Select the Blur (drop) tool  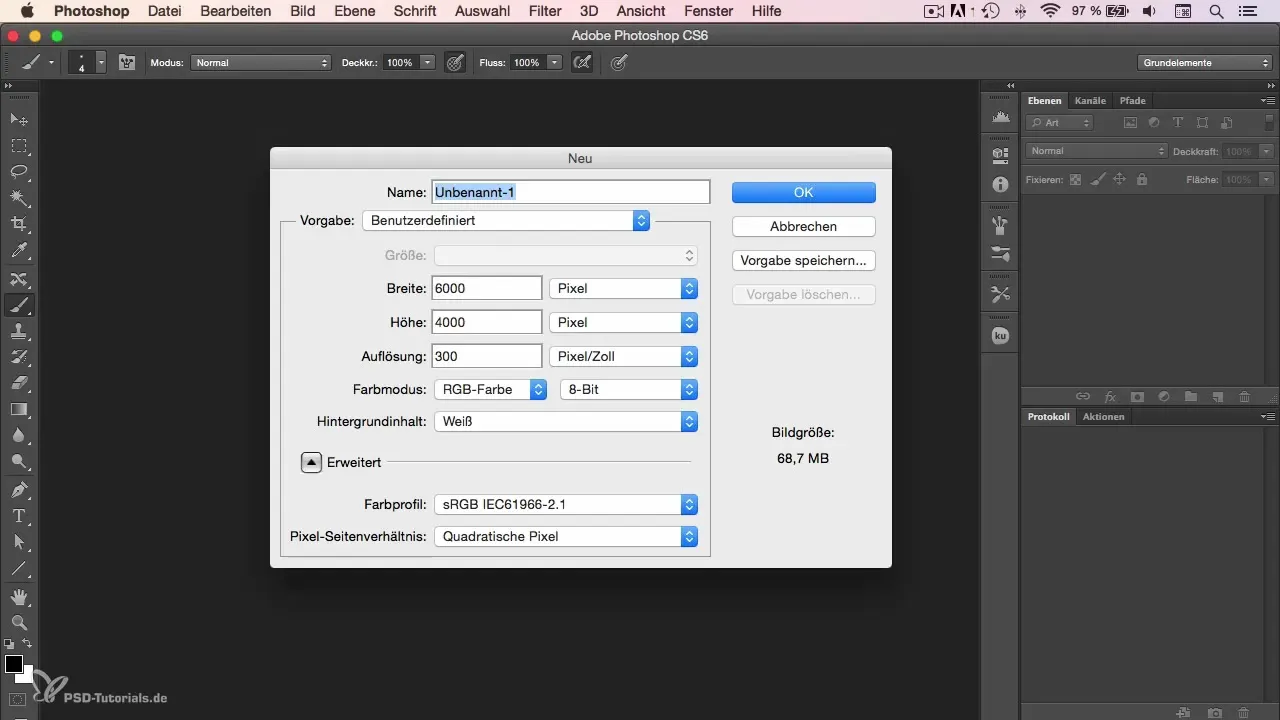(18, 435)
